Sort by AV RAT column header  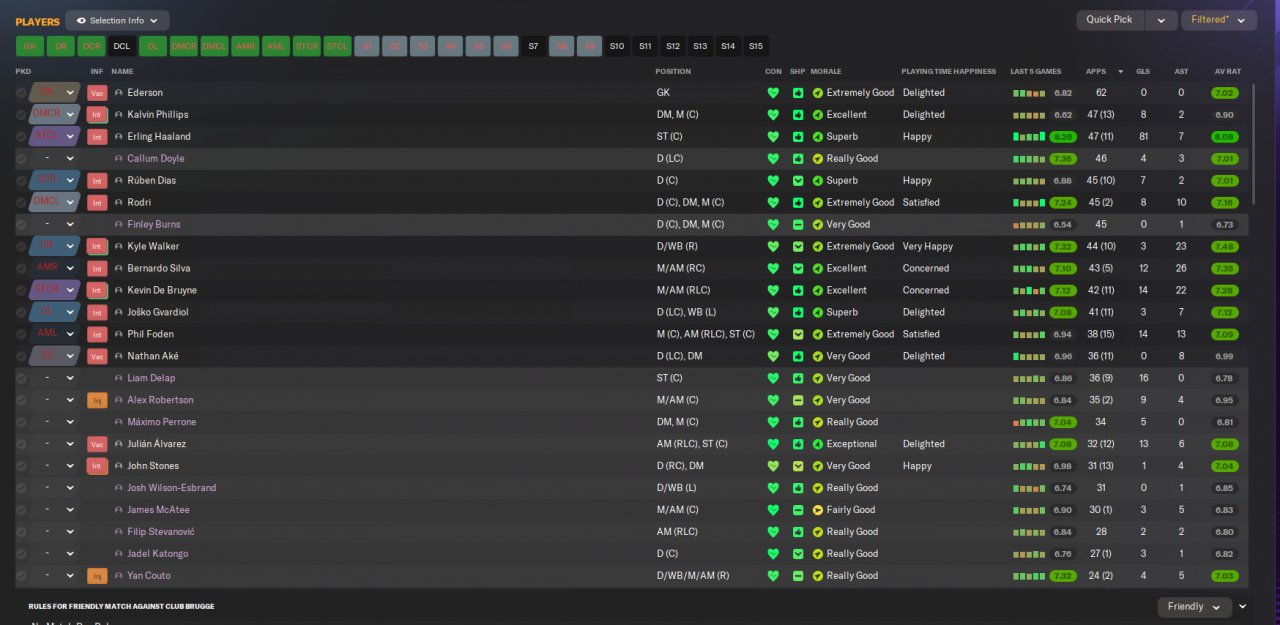(x=1227, y=72)
